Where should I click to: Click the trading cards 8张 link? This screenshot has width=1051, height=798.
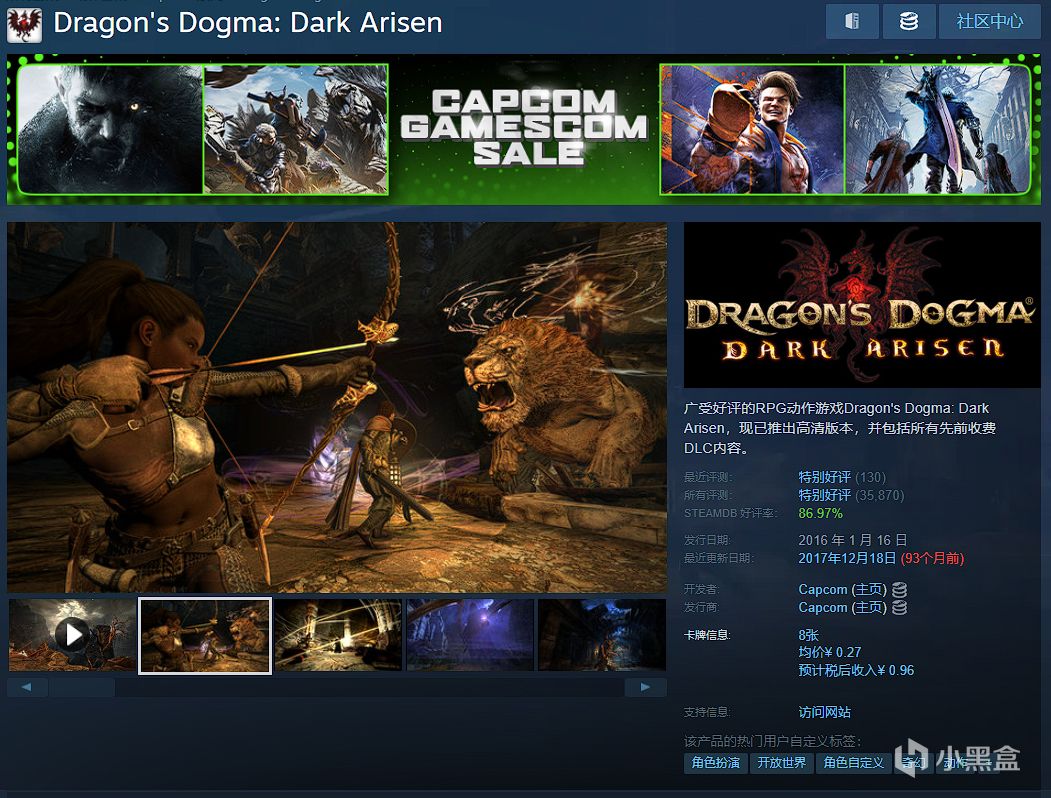click(x=808, y=635)
